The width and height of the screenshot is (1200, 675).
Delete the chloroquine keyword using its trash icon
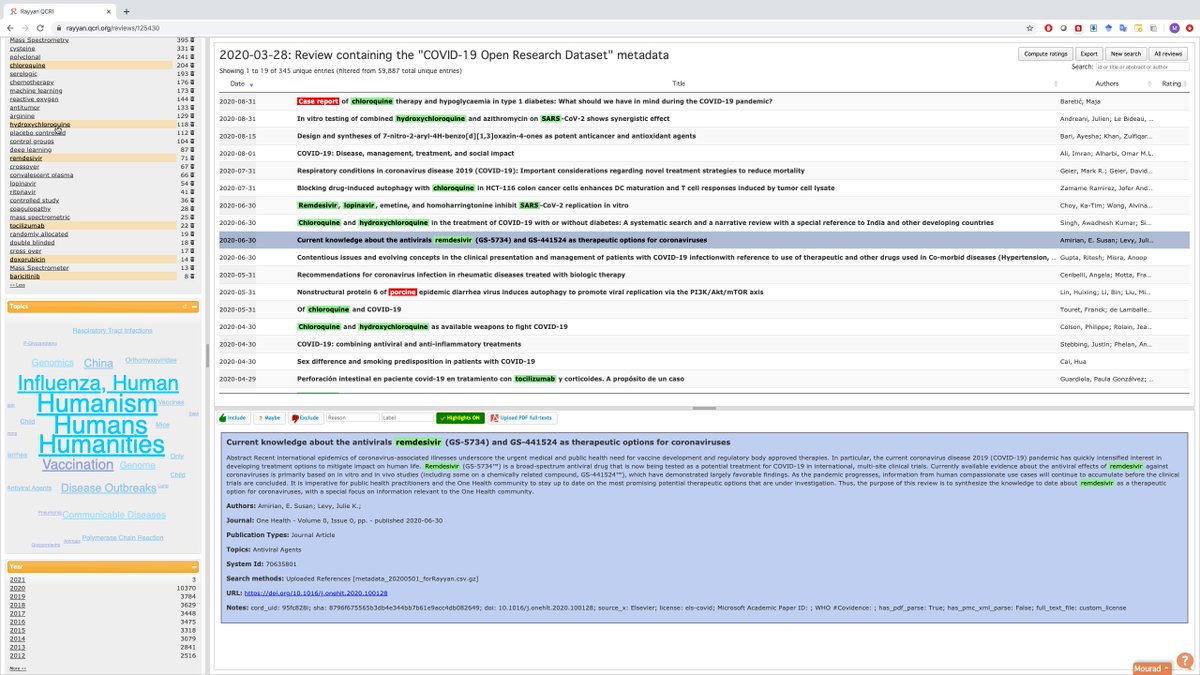192,64
